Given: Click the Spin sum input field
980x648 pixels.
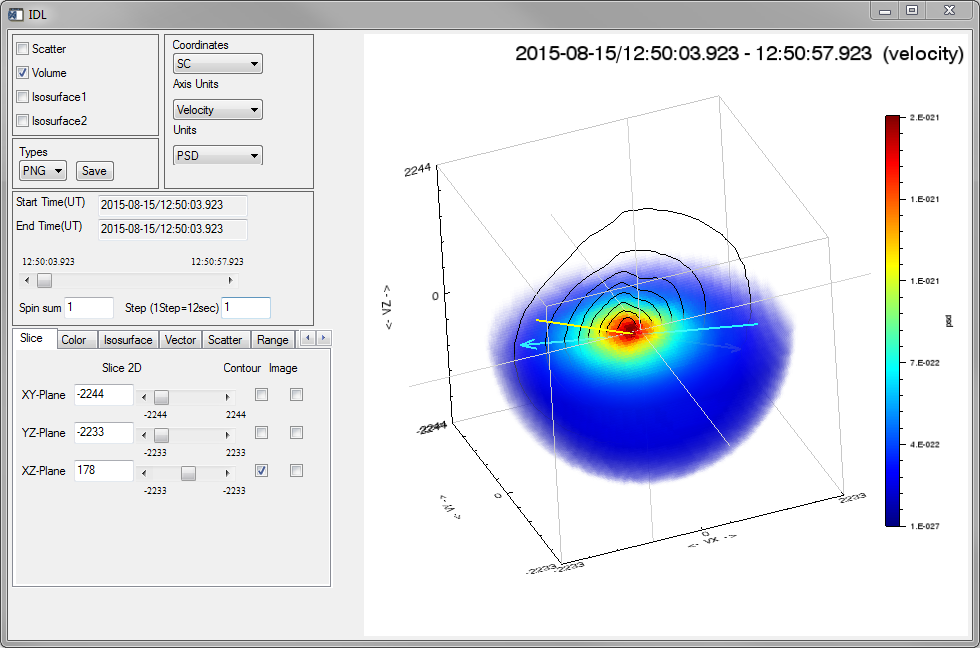Looking at the screenshot, I should 90,308.
